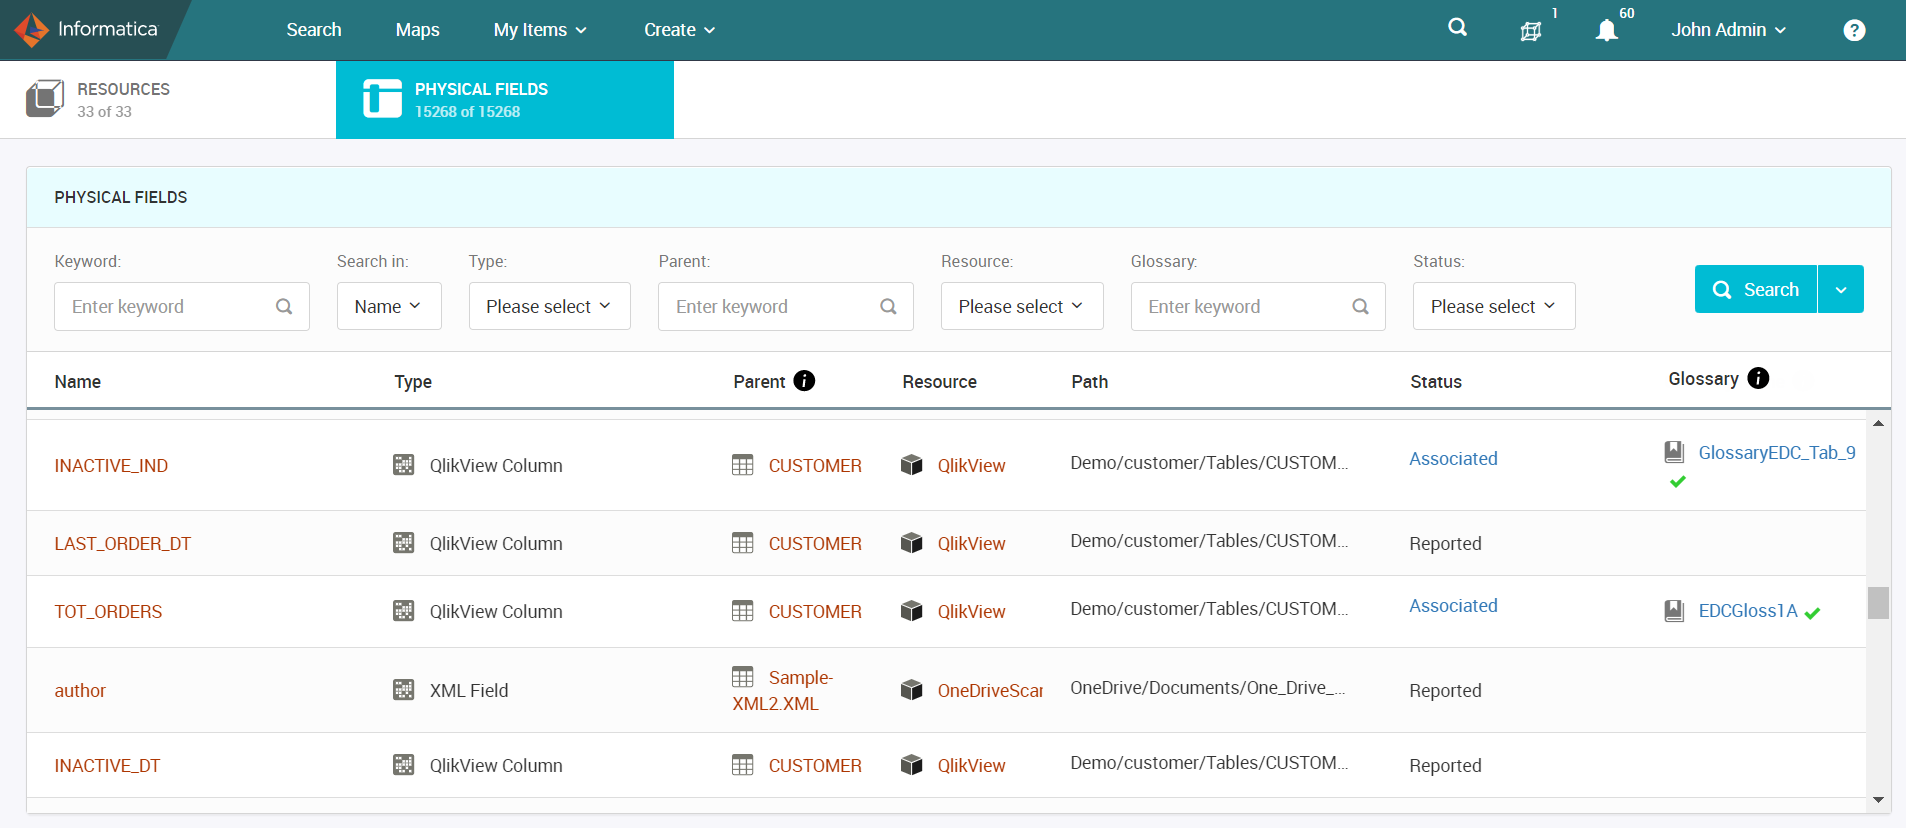Image resolution: width=1906 pixels, height=828 pixels.
Task: Click Associated status in TOT_ORDERS row
Action: coord(1453,605)
